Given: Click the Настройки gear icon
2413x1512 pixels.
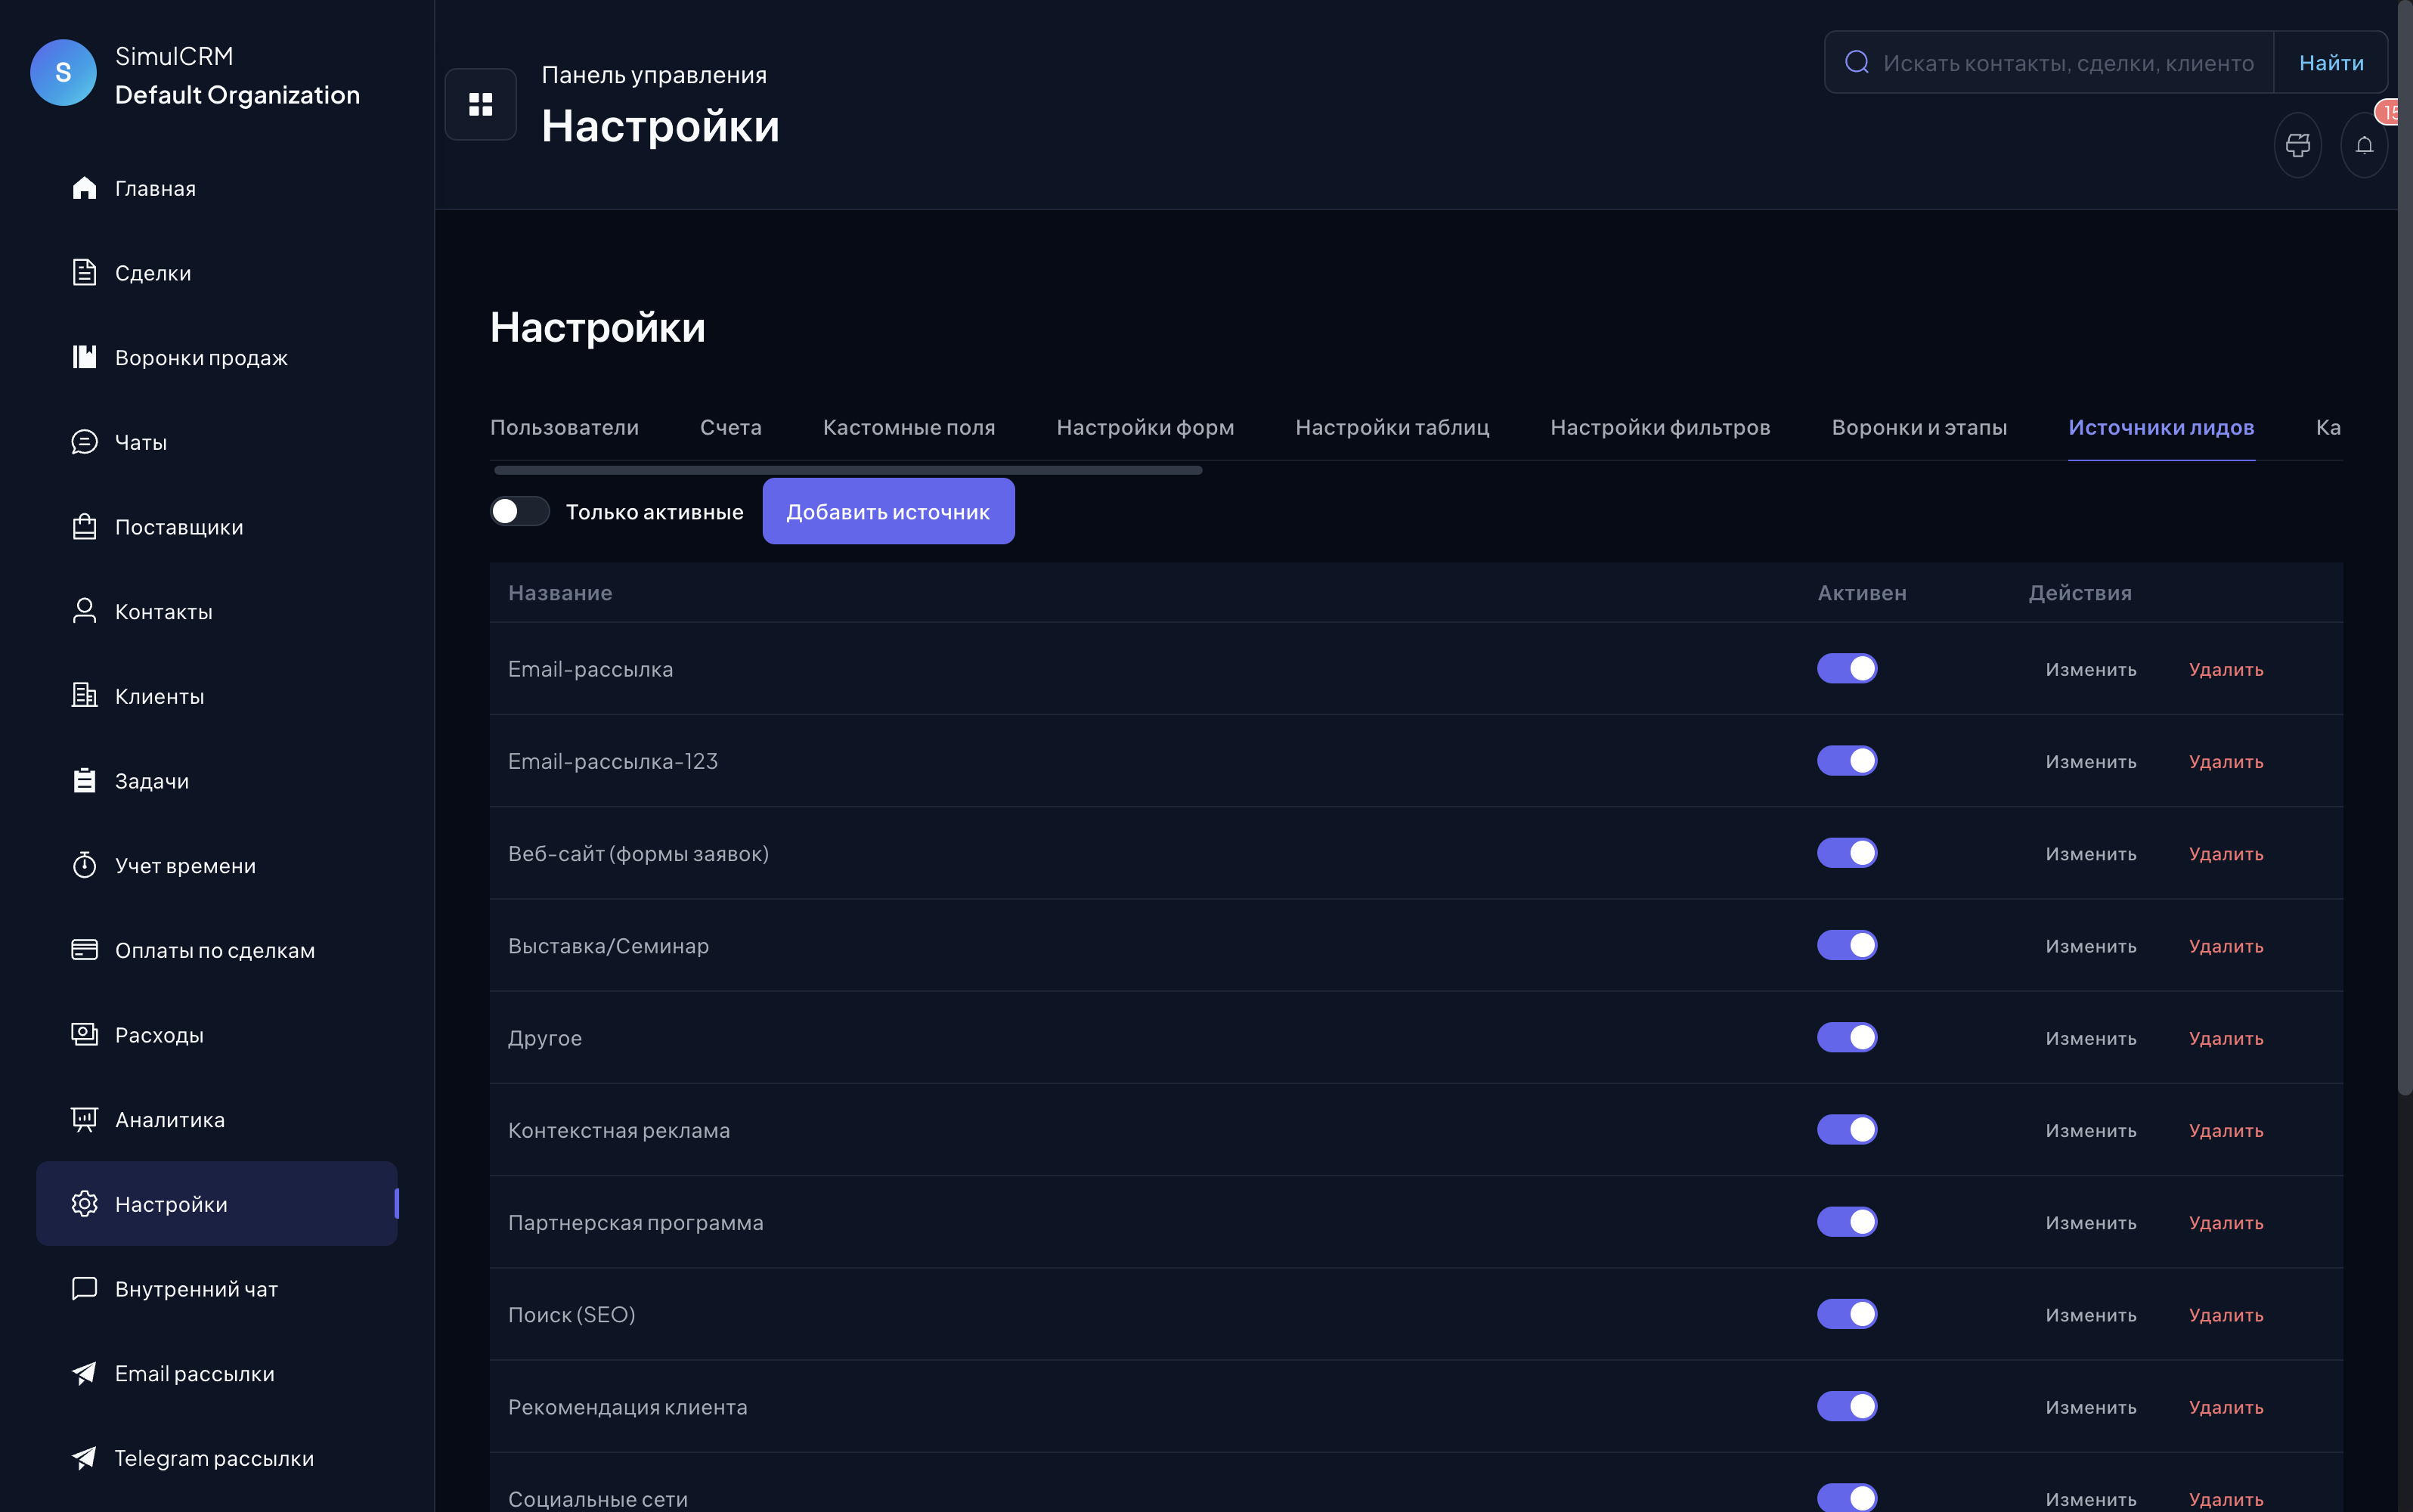Looking at the screenshot, I should pyautogui.click(x=84, y=1204).
